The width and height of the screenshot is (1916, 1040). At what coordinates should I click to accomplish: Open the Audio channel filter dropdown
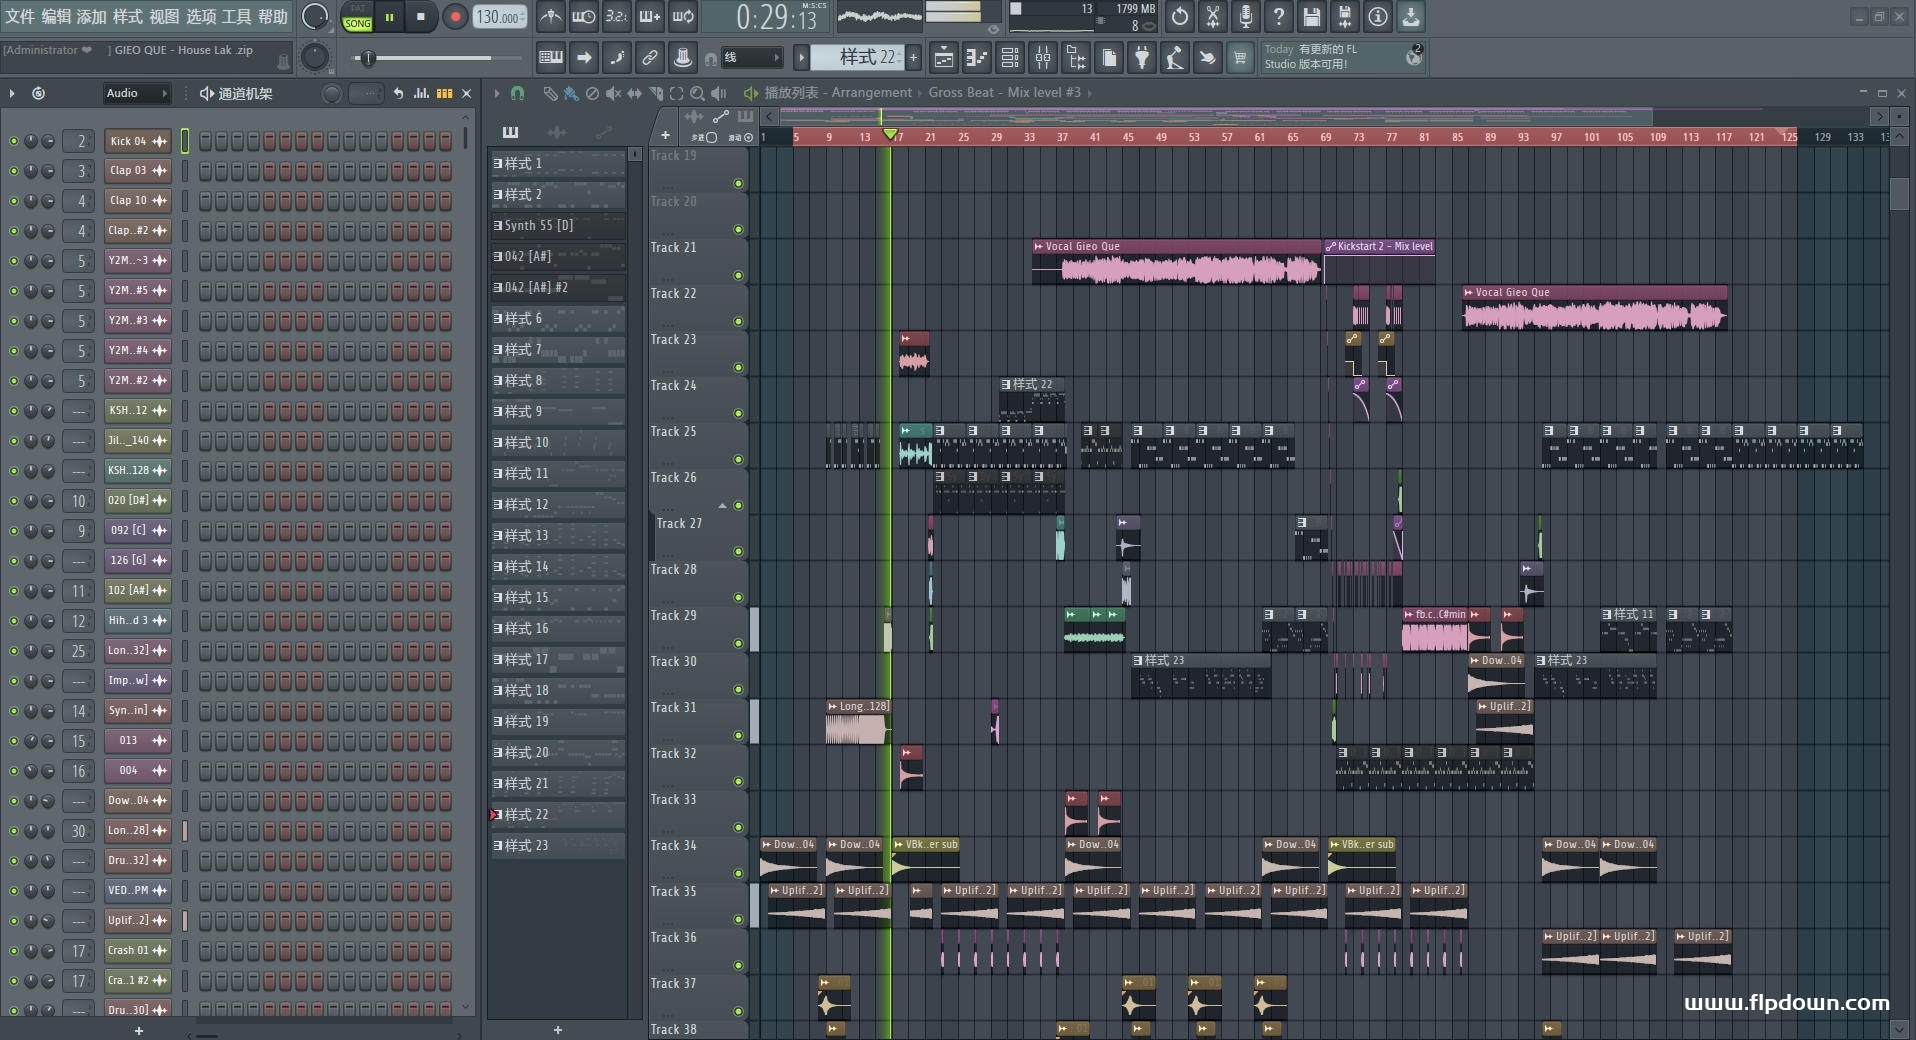coord(137,93)
